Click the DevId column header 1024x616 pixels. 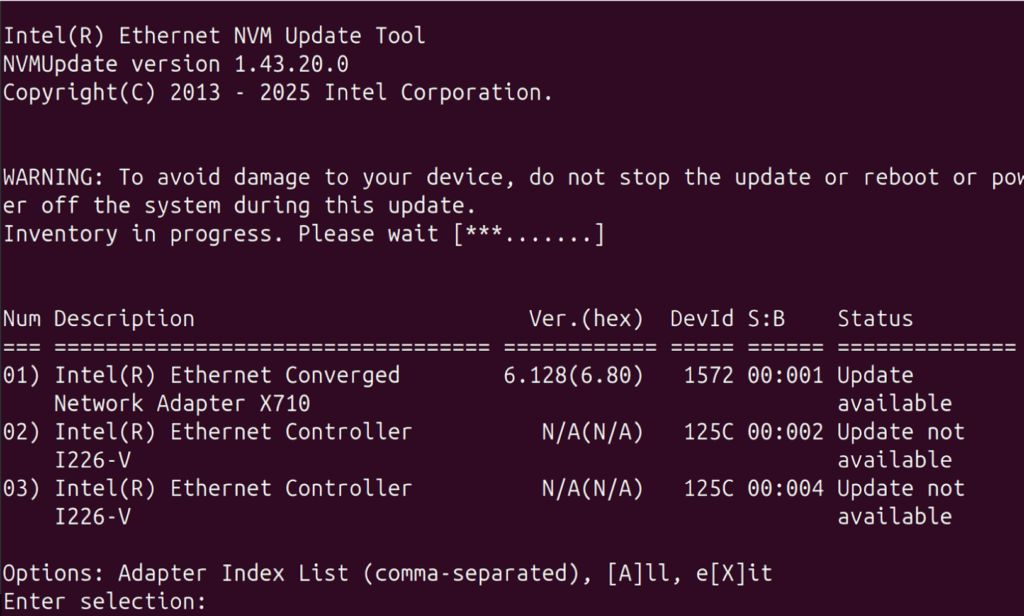(702, 319)
